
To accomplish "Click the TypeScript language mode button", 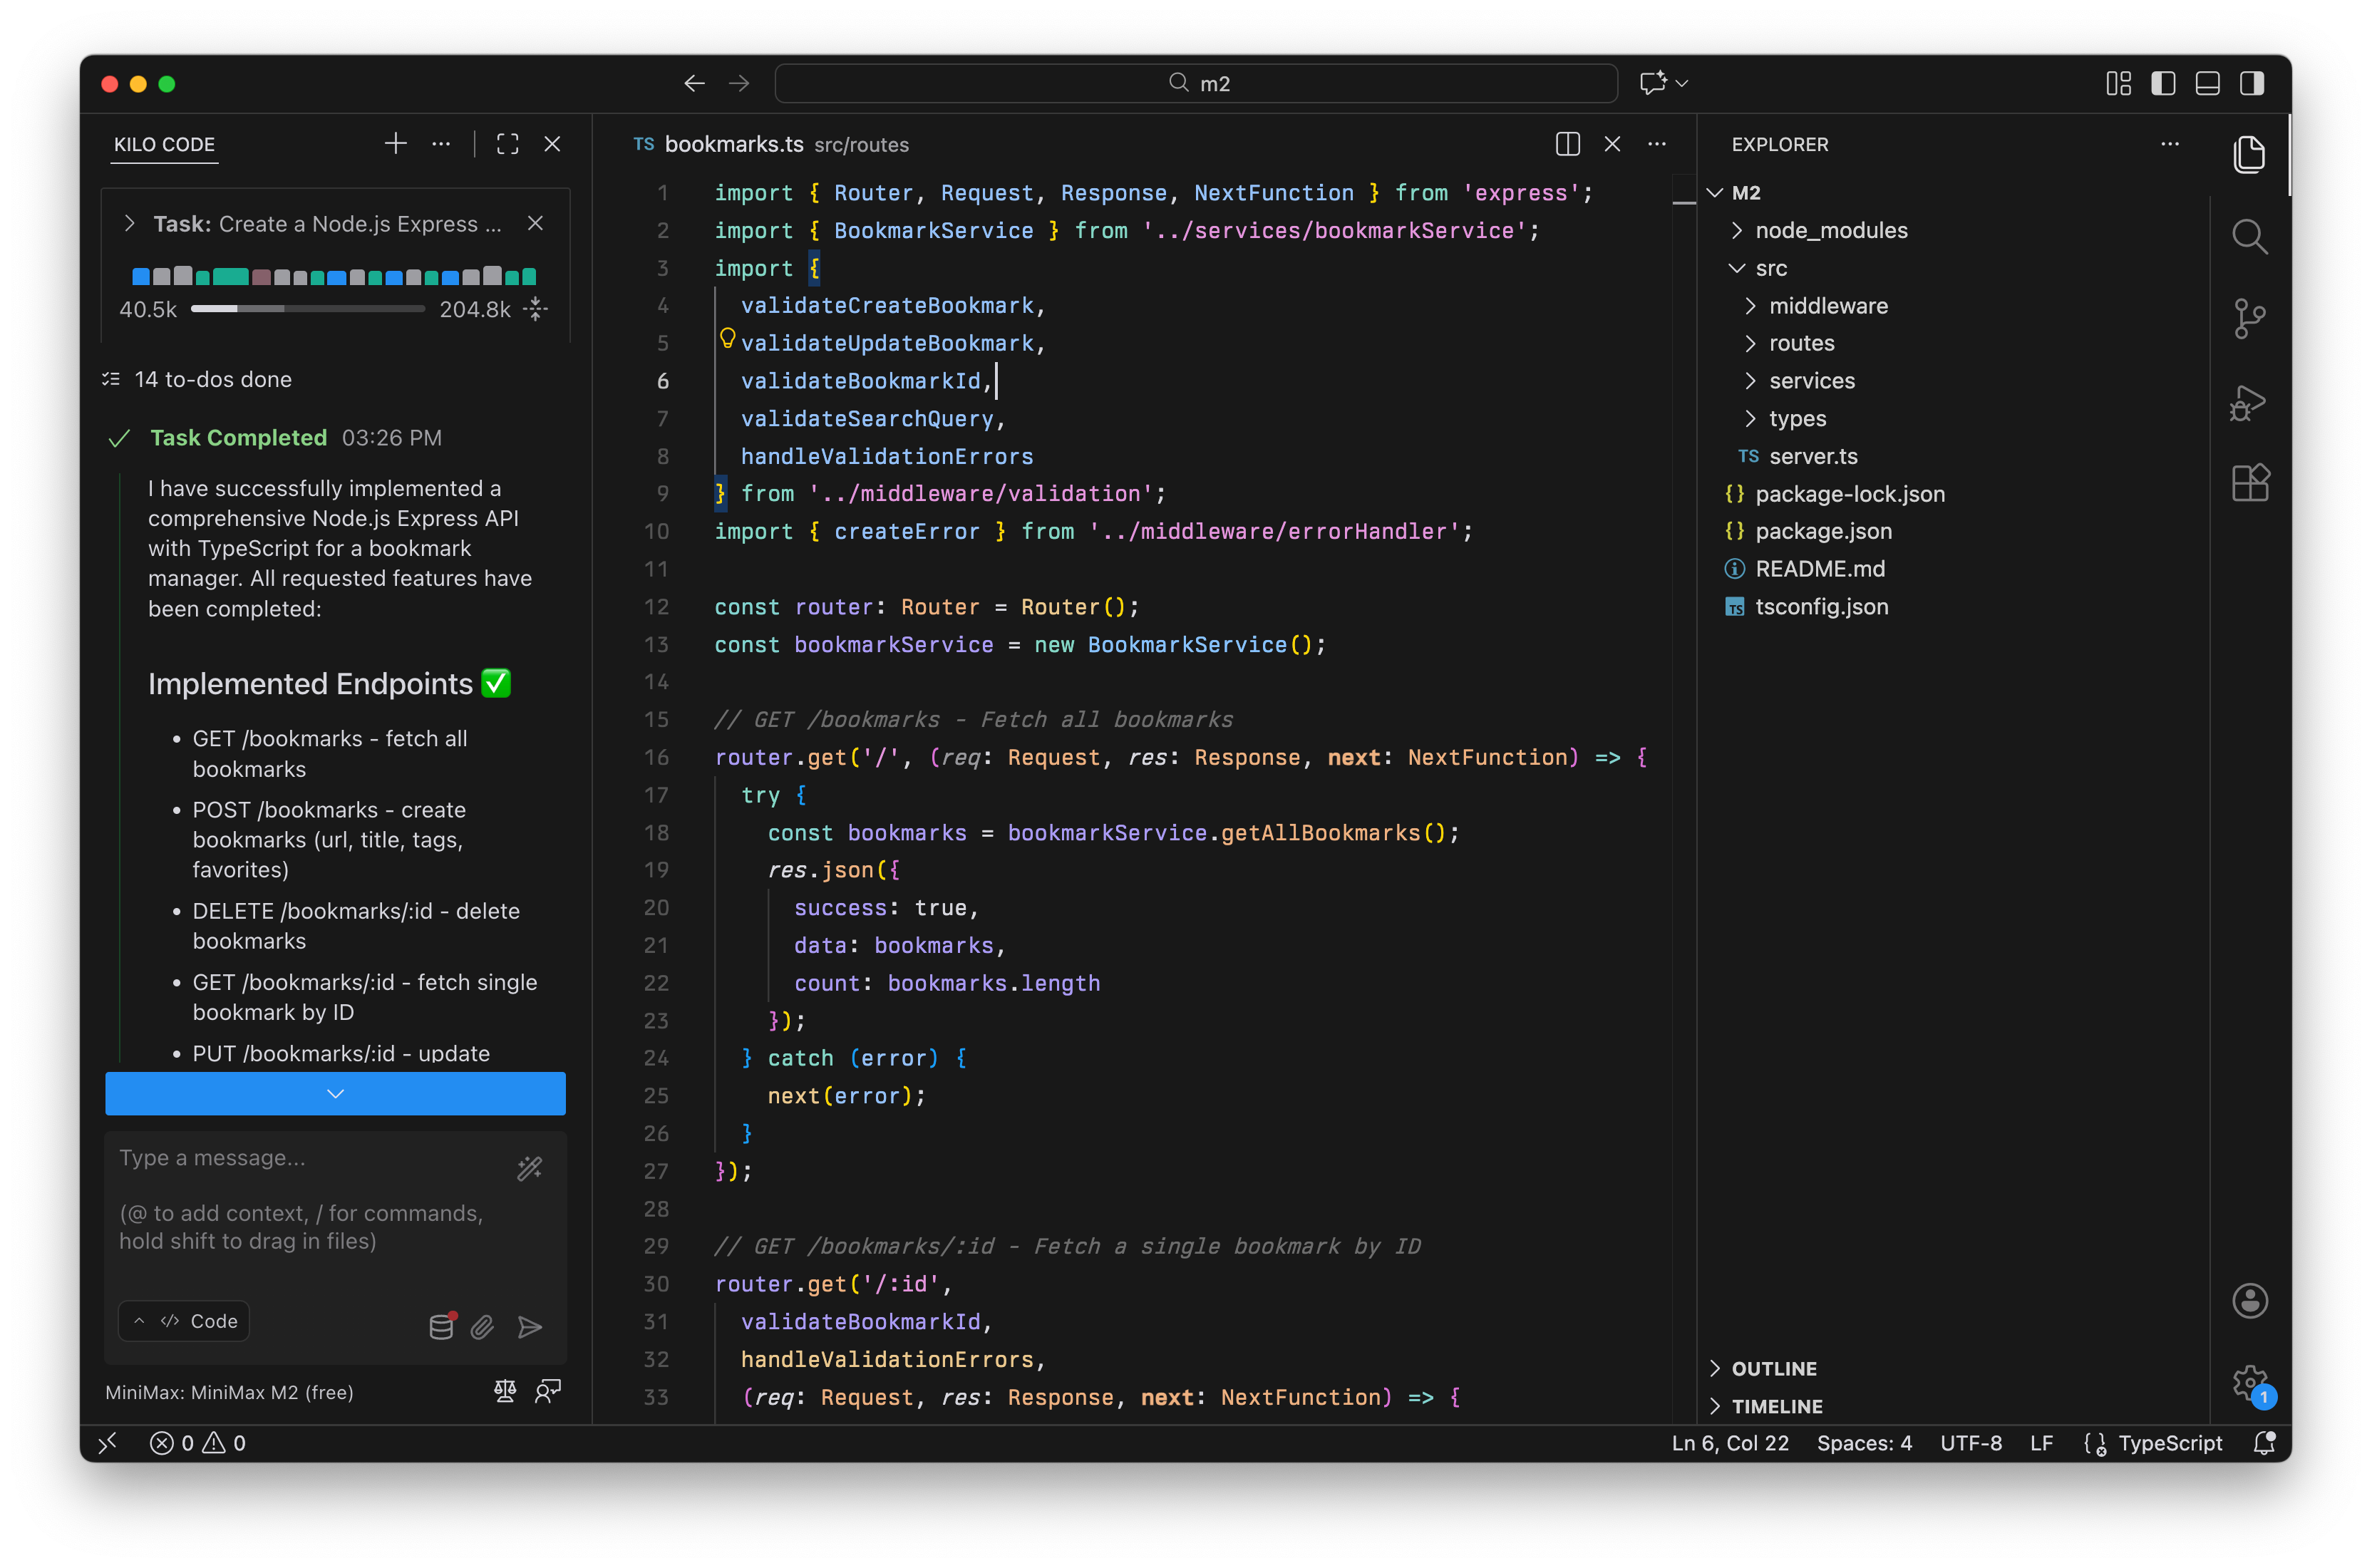I will tap(2169, 1443).
